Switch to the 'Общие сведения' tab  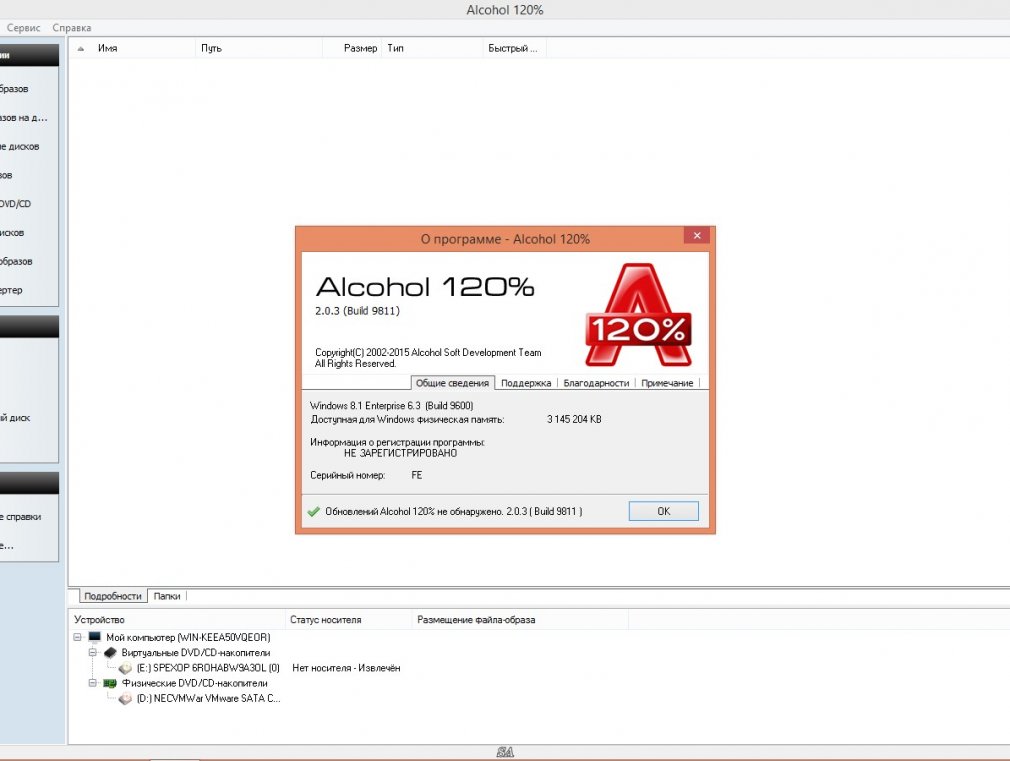click(452, 383)
